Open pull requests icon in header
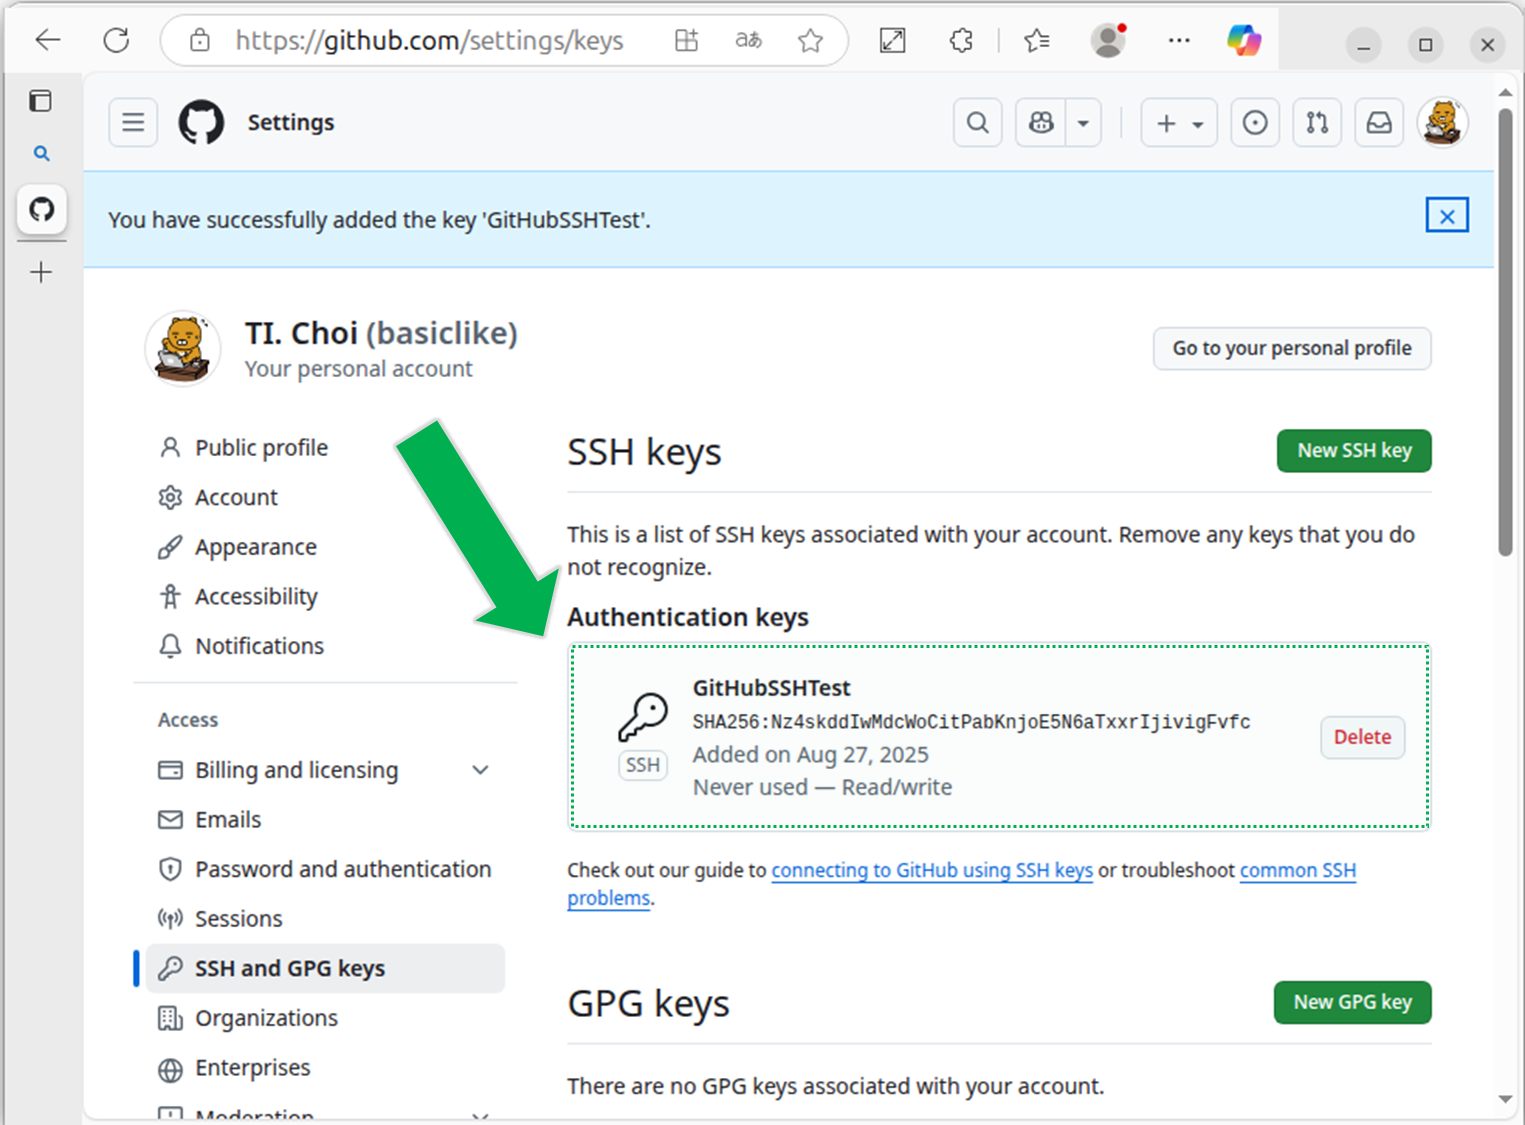 [1317, 122]
